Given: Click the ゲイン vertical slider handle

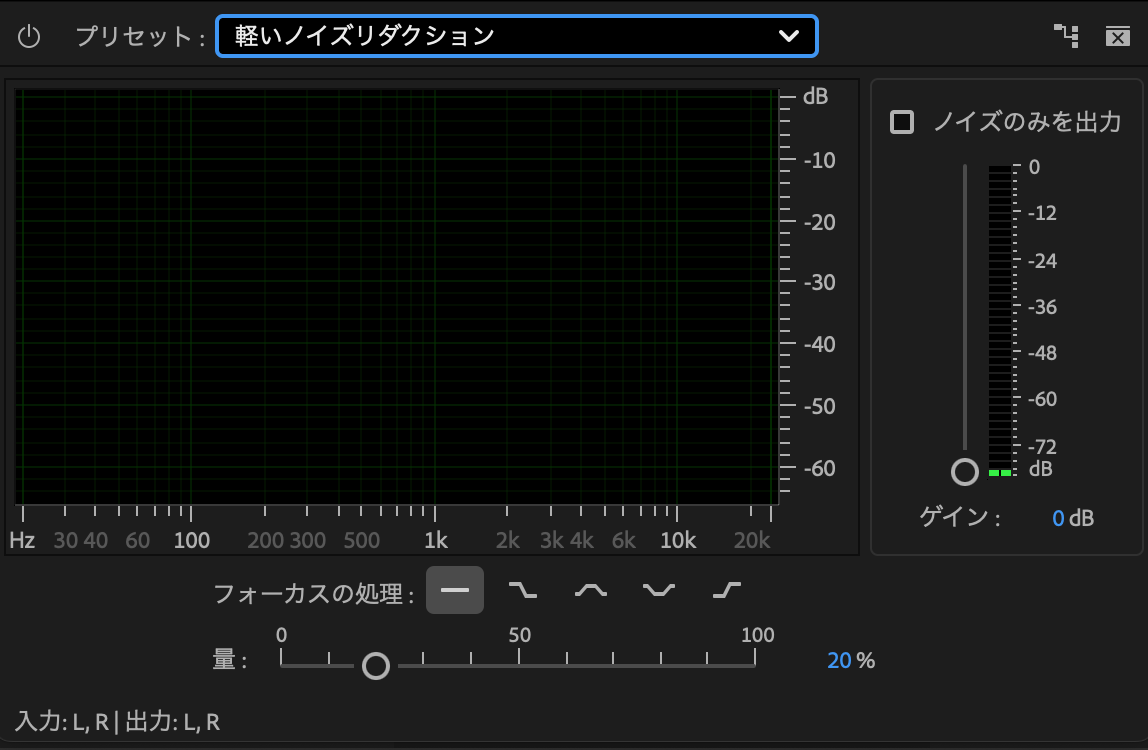Looking at the screenshot, I should tap(965, 472).
